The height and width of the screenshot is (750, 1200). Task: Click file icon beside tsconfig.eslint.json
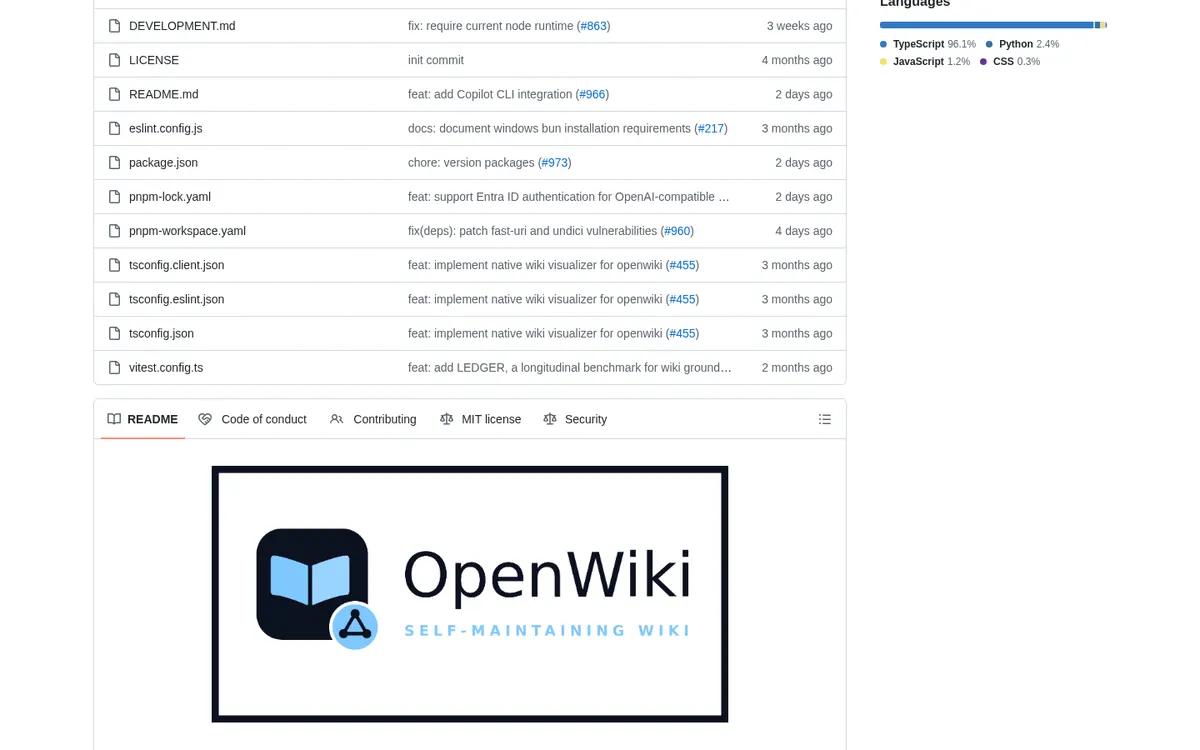pyautogui.click(x=115, y=299)
